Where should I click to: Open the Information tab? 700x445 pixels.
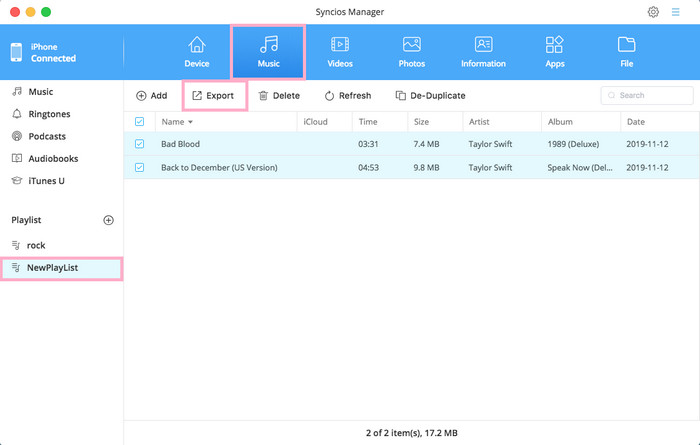pyautogui.click(x=483, y=52)
